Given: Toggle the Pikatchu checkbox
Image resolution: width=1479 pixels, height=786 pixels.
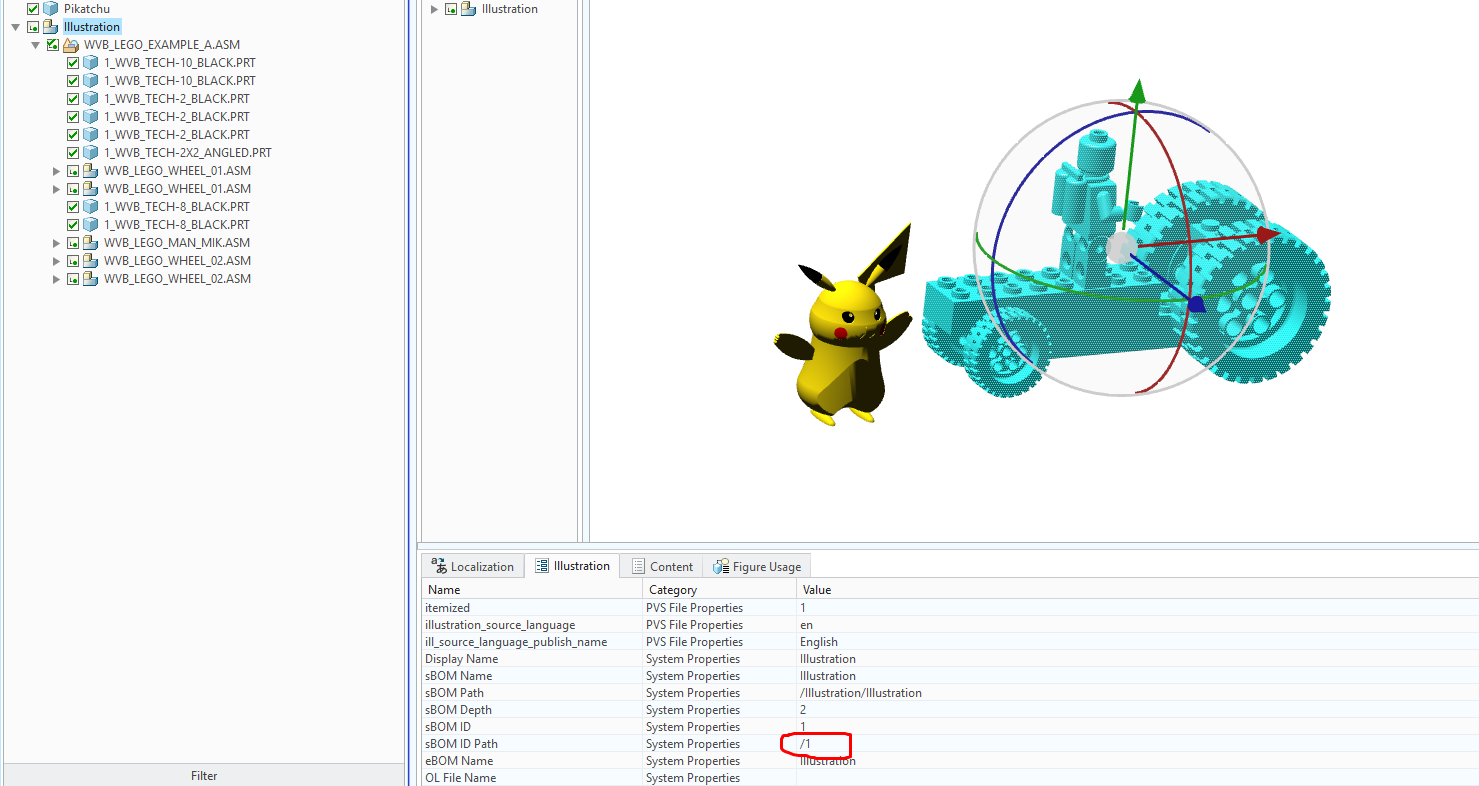Looking at the screenshot, I should pos(33,9).
